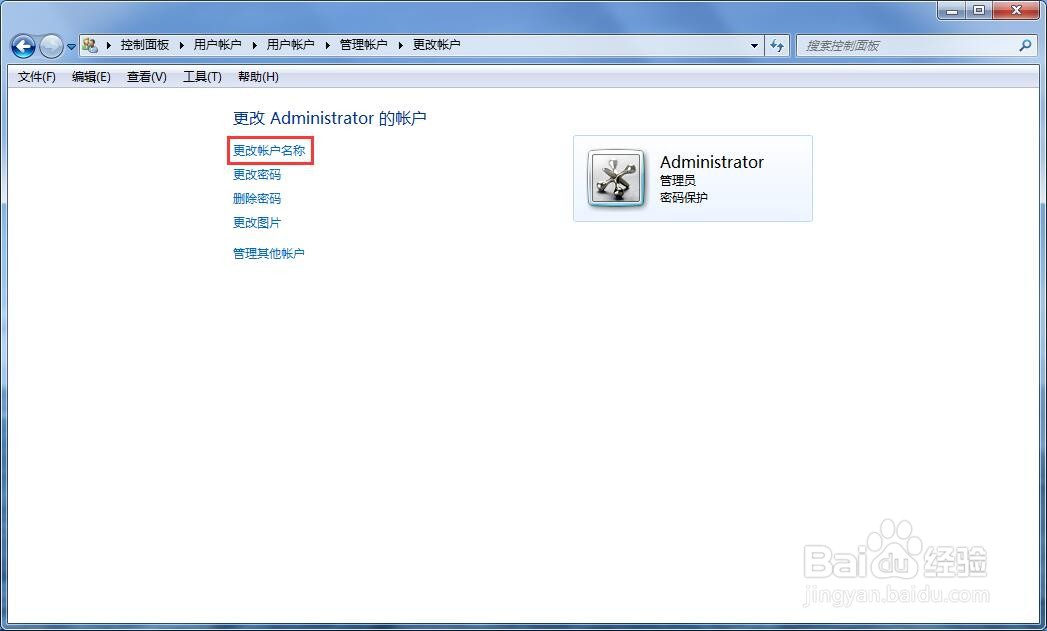
Task: Click 更改图片 link
Action: point(257,222)
